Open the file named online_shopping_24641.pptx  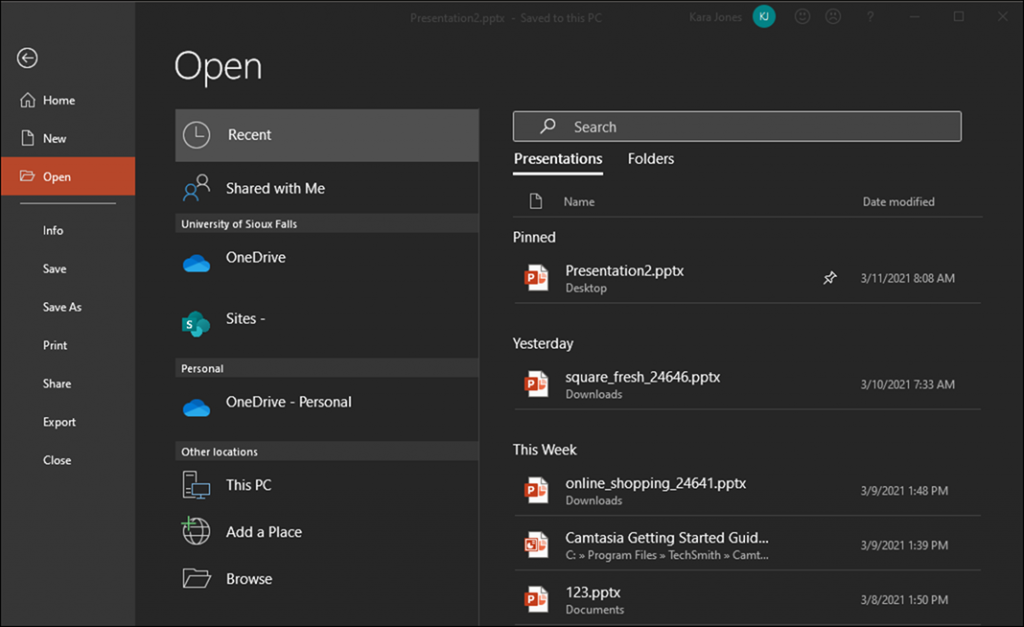pos(656,483)
